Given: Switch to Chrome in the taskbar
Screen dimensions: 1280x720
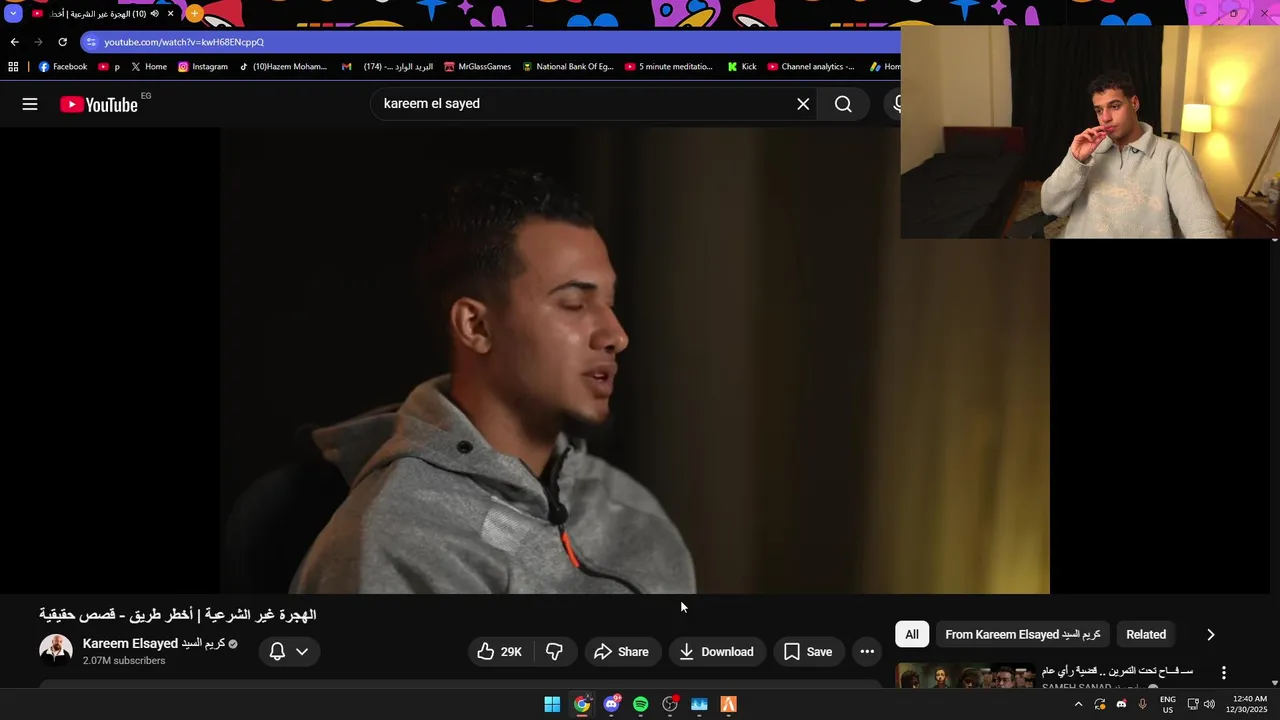Looking at the screenshot, I should (x=582, y=704).
